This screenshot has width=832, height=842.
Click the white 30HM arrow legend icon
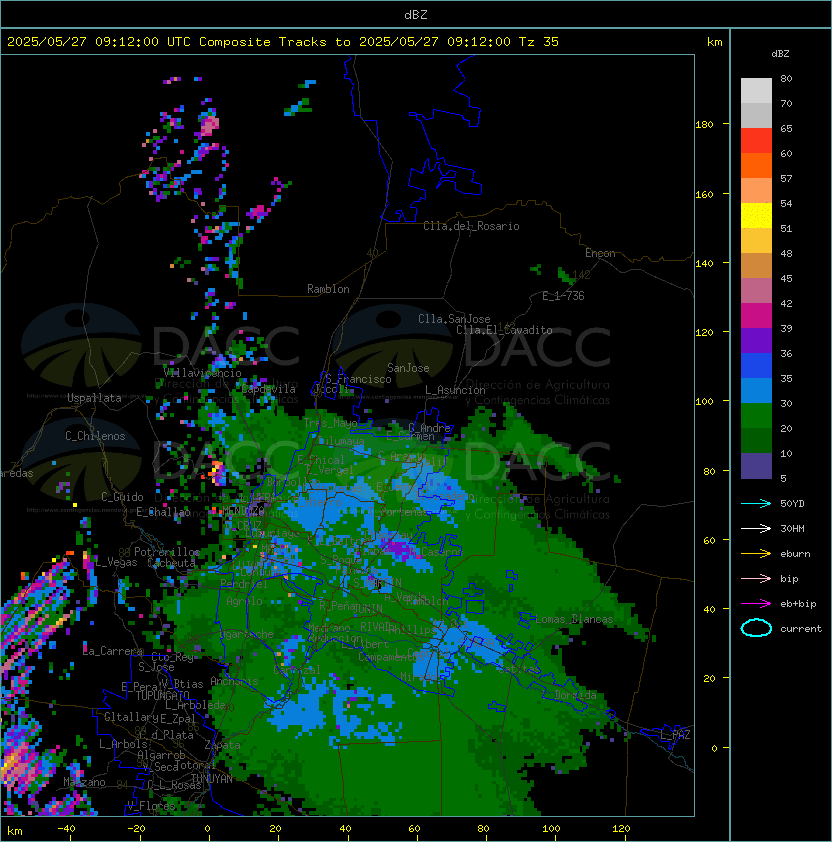coord(756,529)
